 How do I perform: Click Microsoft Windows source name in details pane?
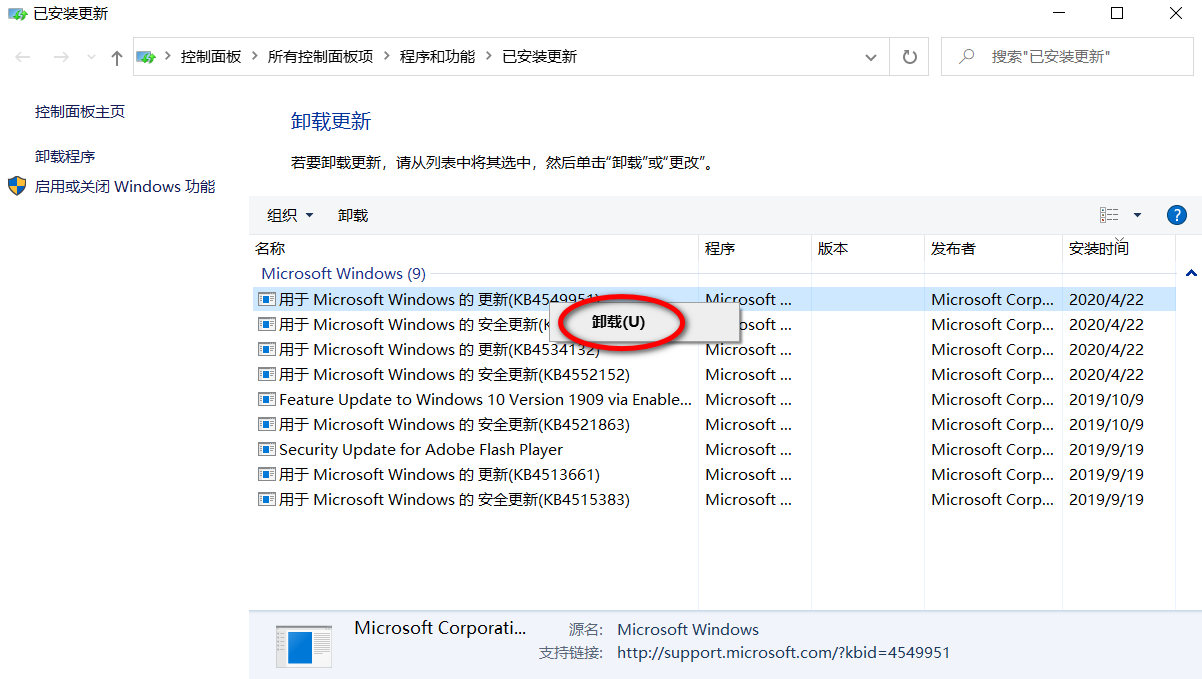(x=688, y=629)
